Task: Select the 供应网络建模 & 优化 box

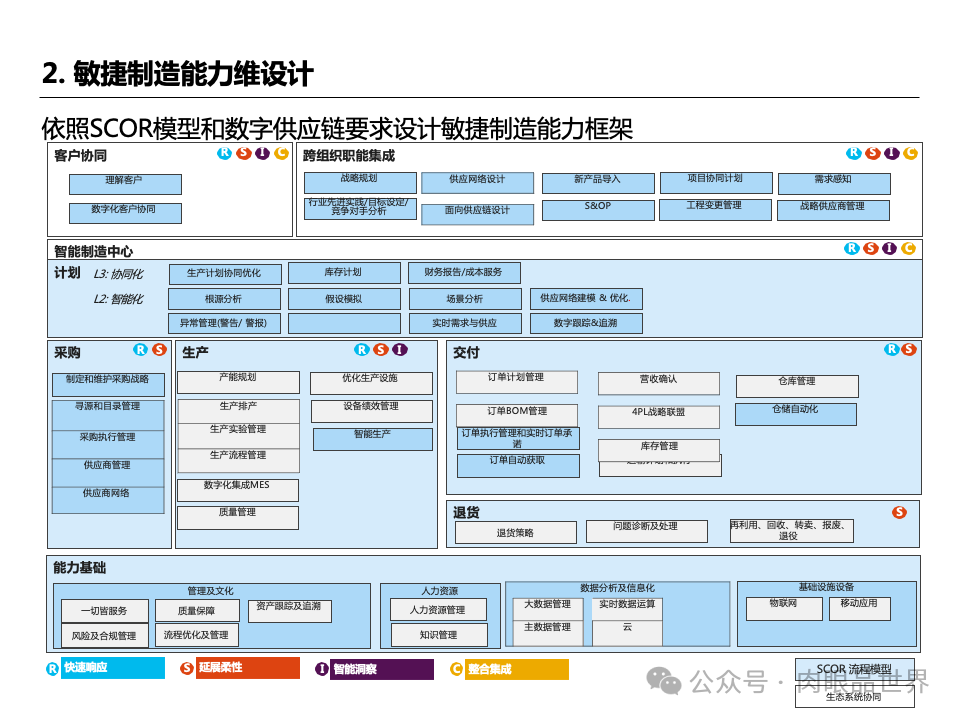Action: [x=587, y=298]
